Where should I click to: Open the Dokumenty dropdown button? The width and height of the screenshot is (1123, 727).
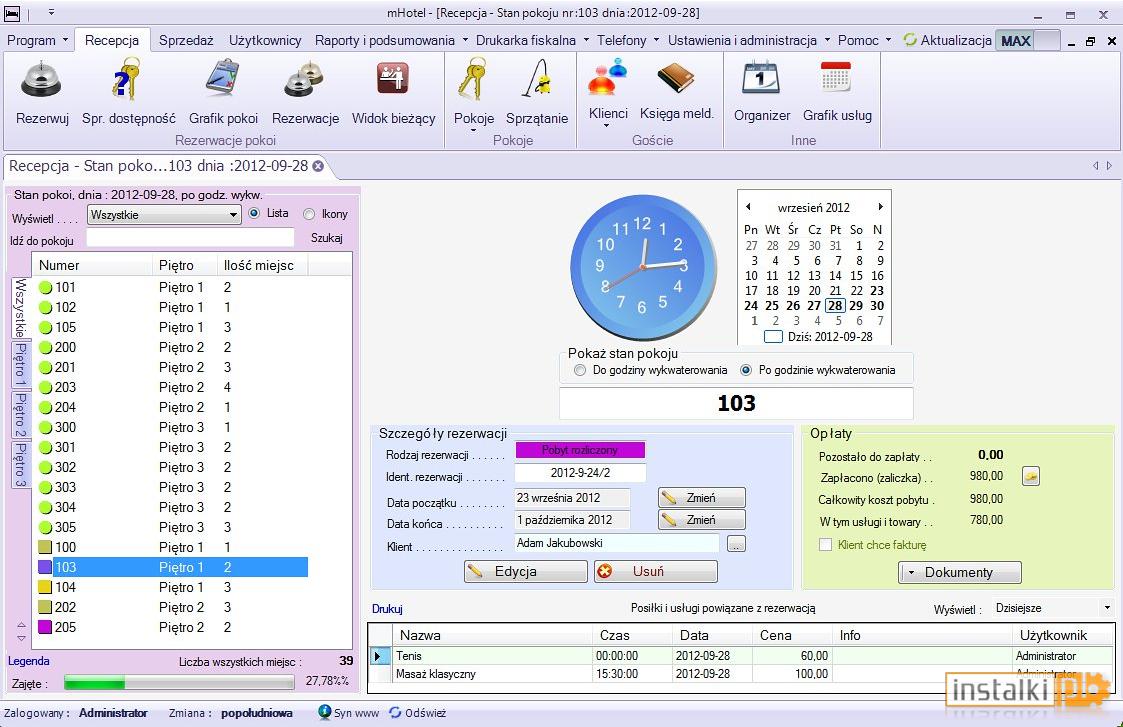960,572
